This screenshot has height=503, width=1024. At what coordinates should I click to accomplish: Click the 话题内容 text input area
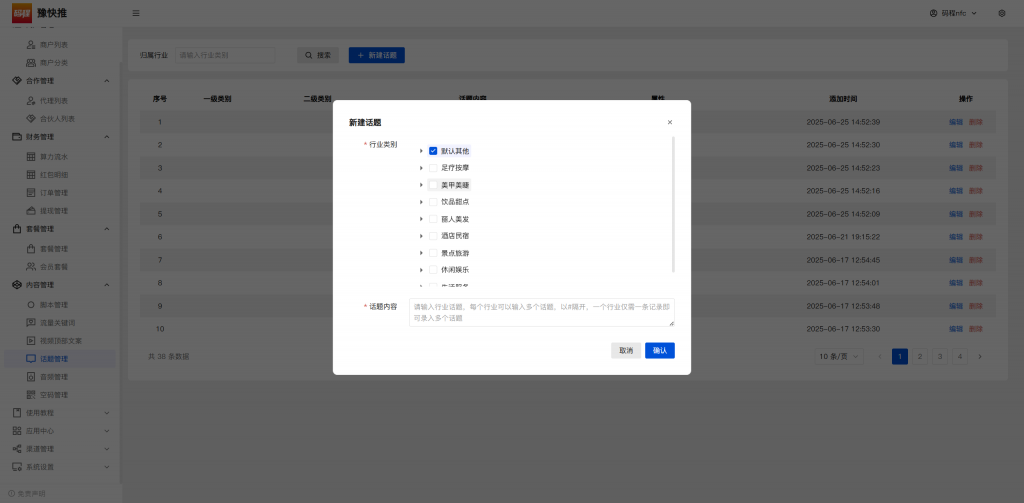(541, 312)
